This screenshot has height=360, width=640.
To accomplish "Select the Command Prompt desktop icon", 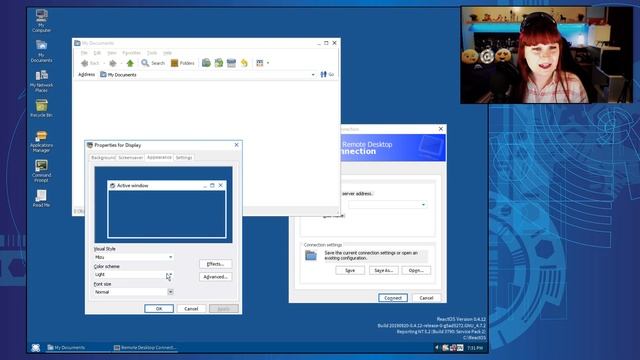I will 42,171.
